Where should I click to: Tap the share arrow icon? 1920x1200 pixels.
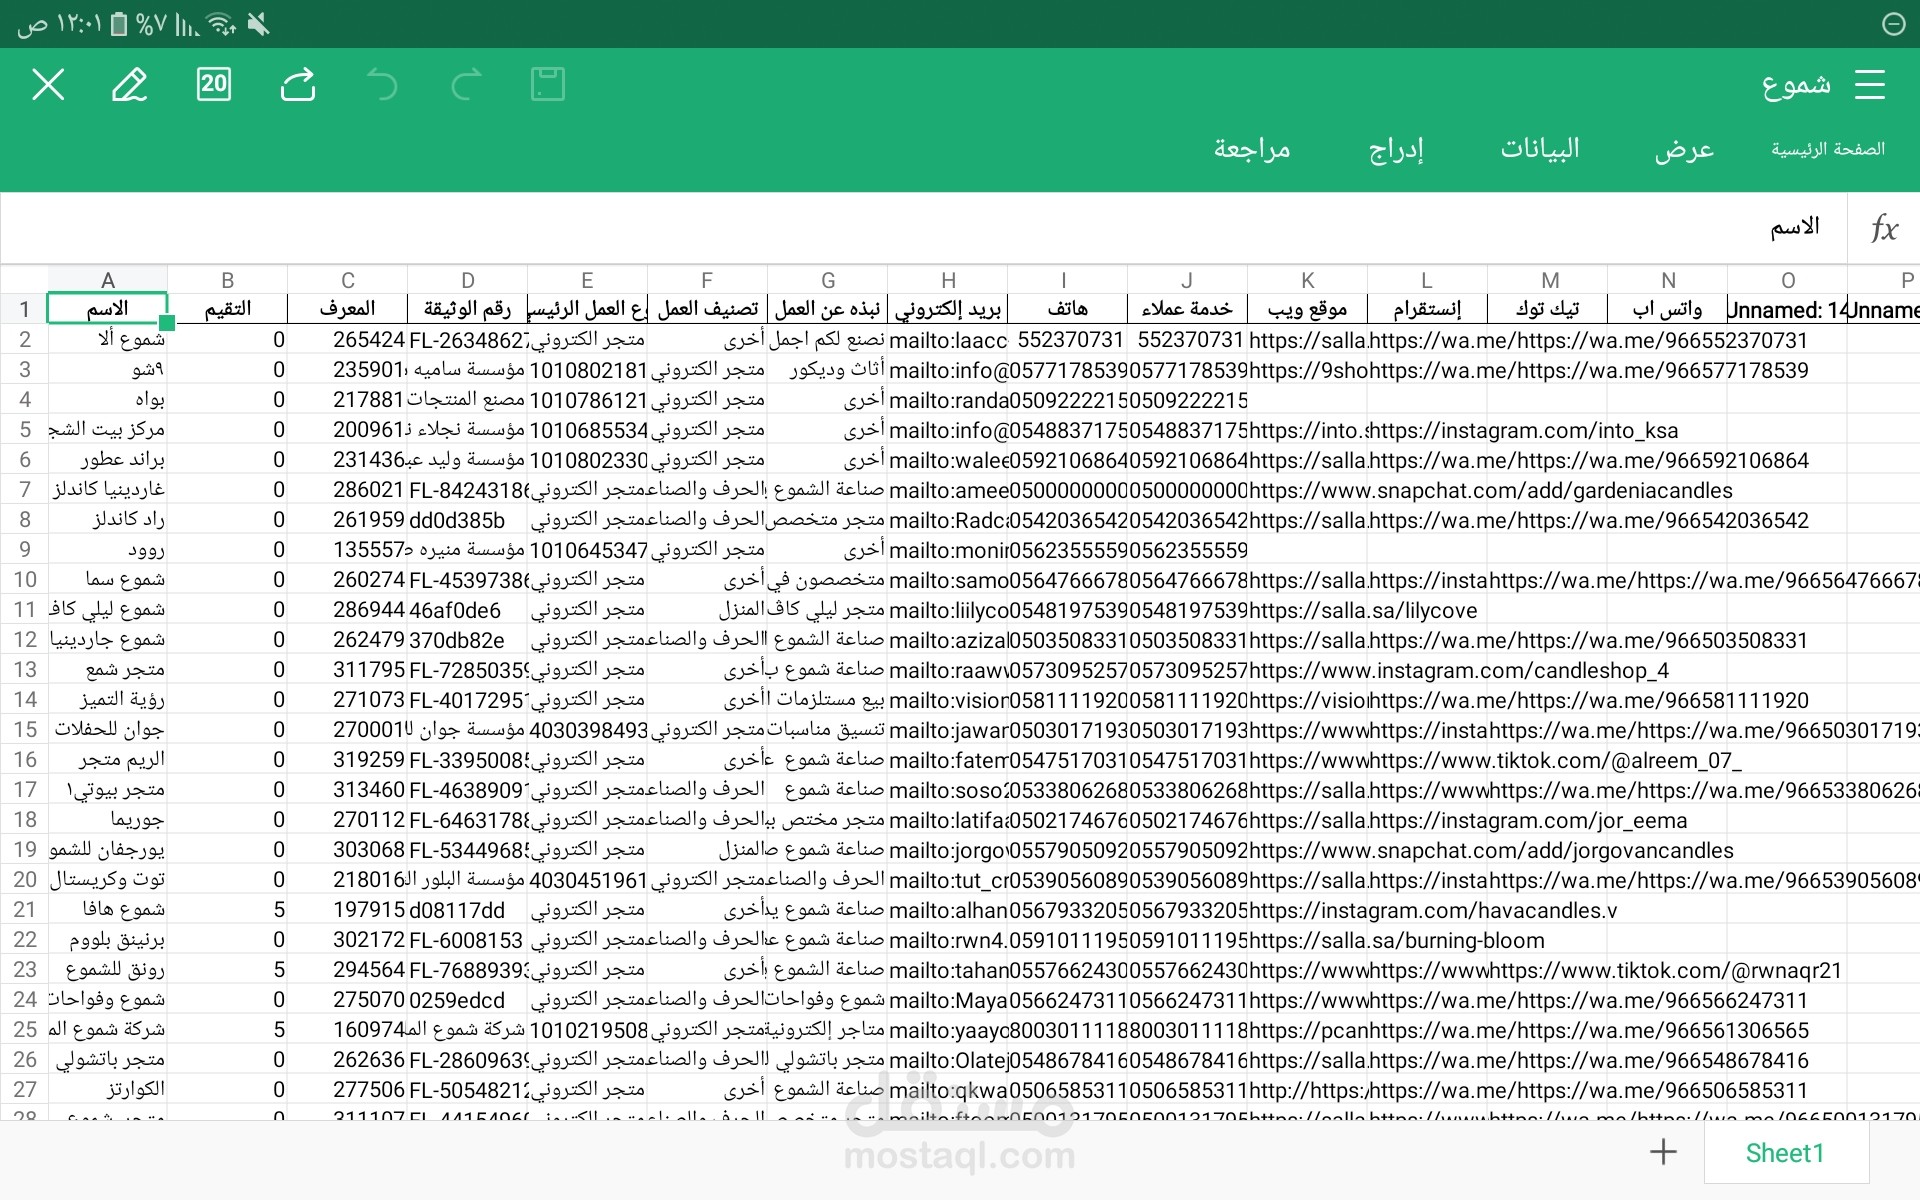point(298,85)
